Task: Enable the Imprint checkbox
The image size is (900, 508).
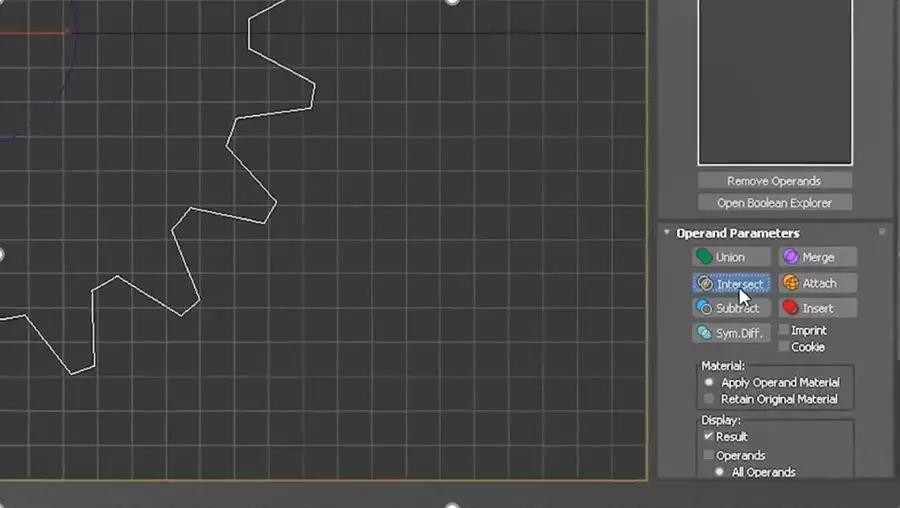Action: click(784, 330)
